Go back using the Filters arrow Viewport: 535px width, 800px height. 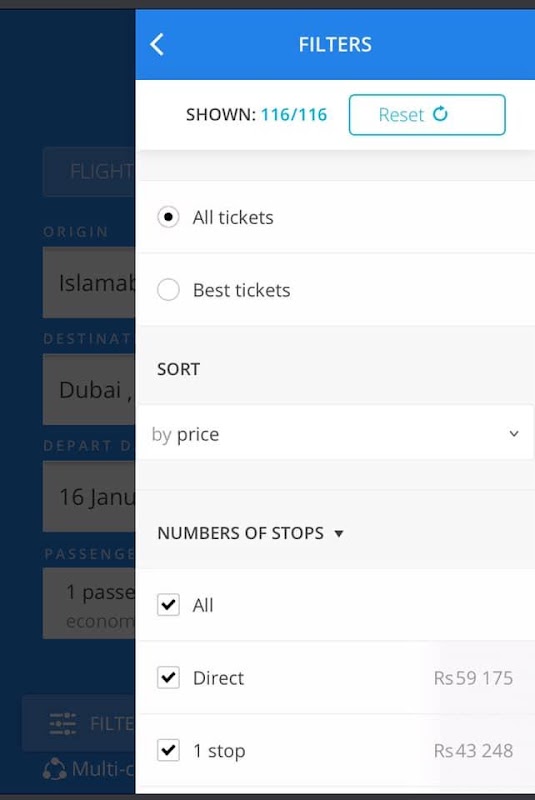157,44
